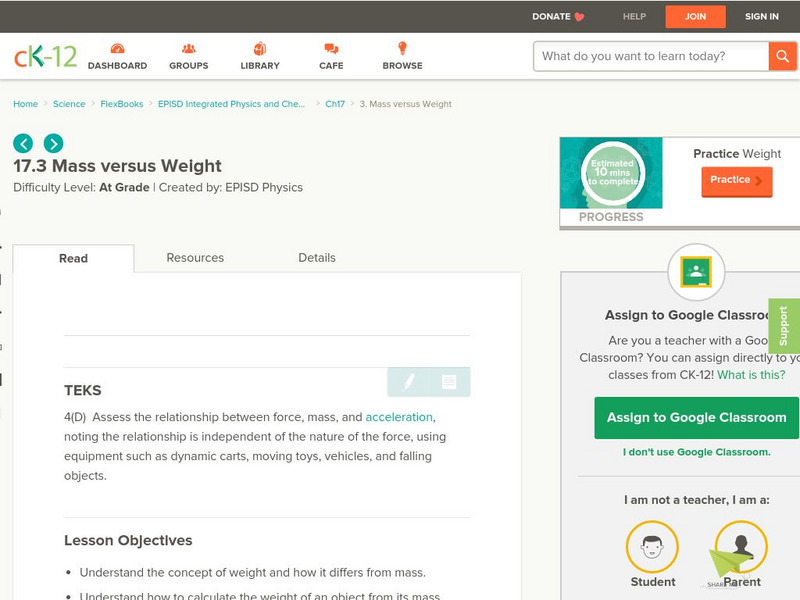This screenshot has height=600, width=800.
Task: Click the Donate heart icon
Action: tap(579, 17)
